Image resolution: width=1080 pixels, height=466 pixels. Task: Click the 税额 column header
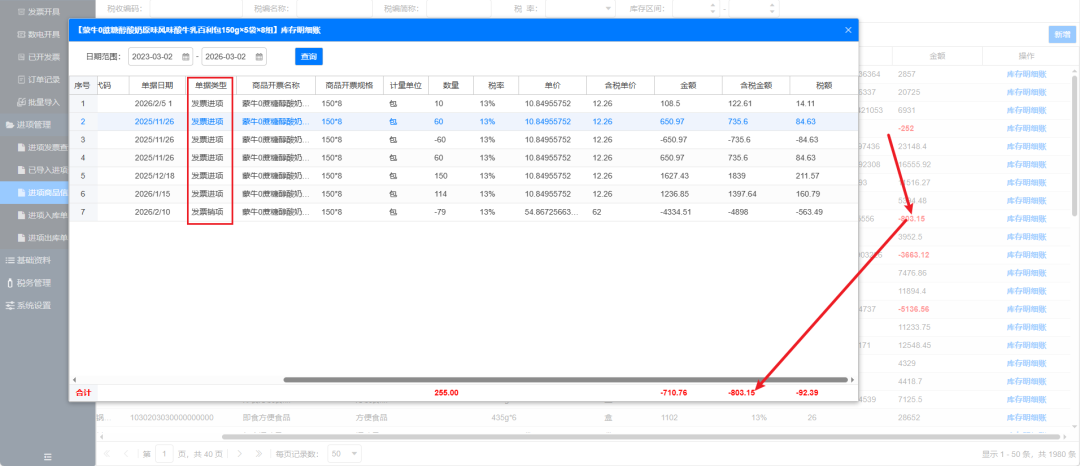pyautogui.click(x=824, y=86)
